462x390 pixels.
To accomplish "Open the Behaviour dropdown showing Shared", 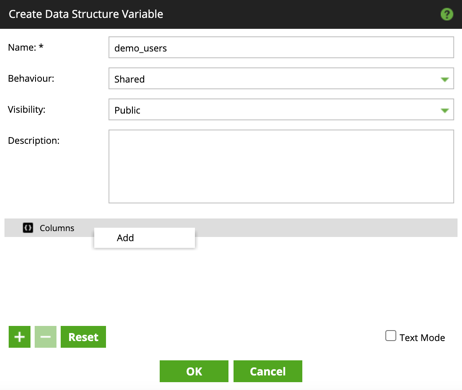I will (281, 78).
